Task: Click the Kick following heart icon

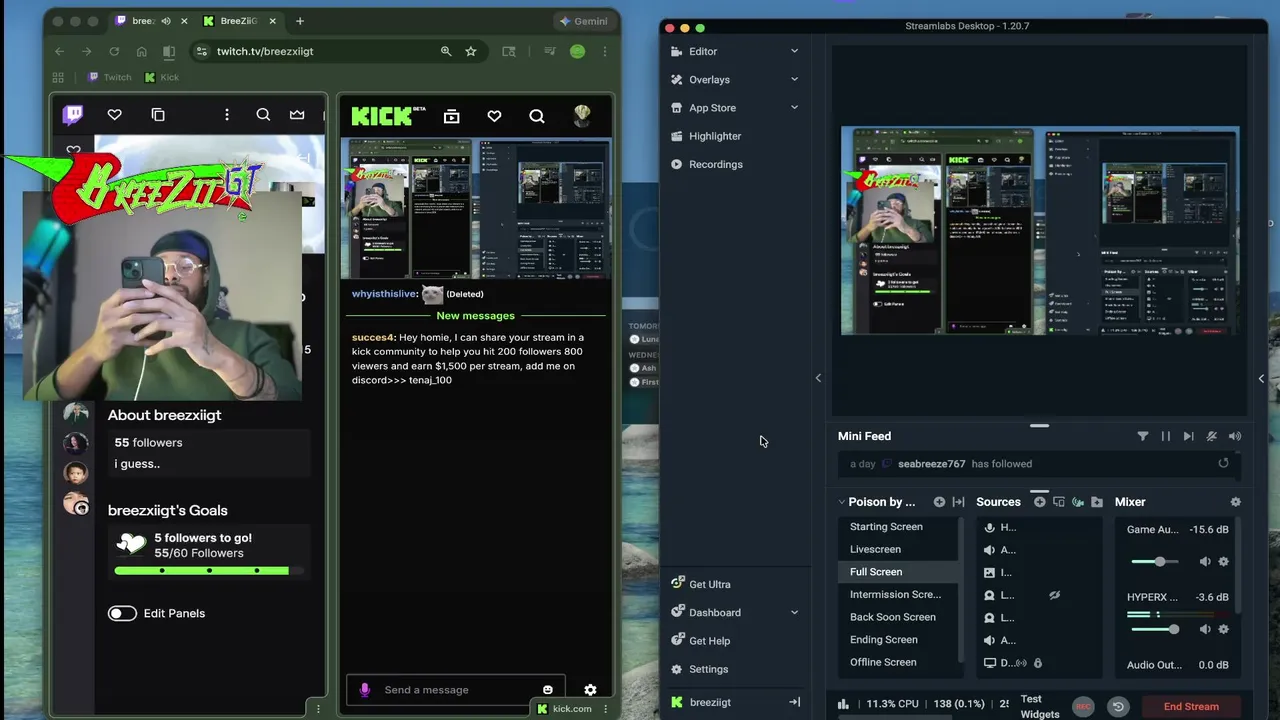Action: coord(494,116)
